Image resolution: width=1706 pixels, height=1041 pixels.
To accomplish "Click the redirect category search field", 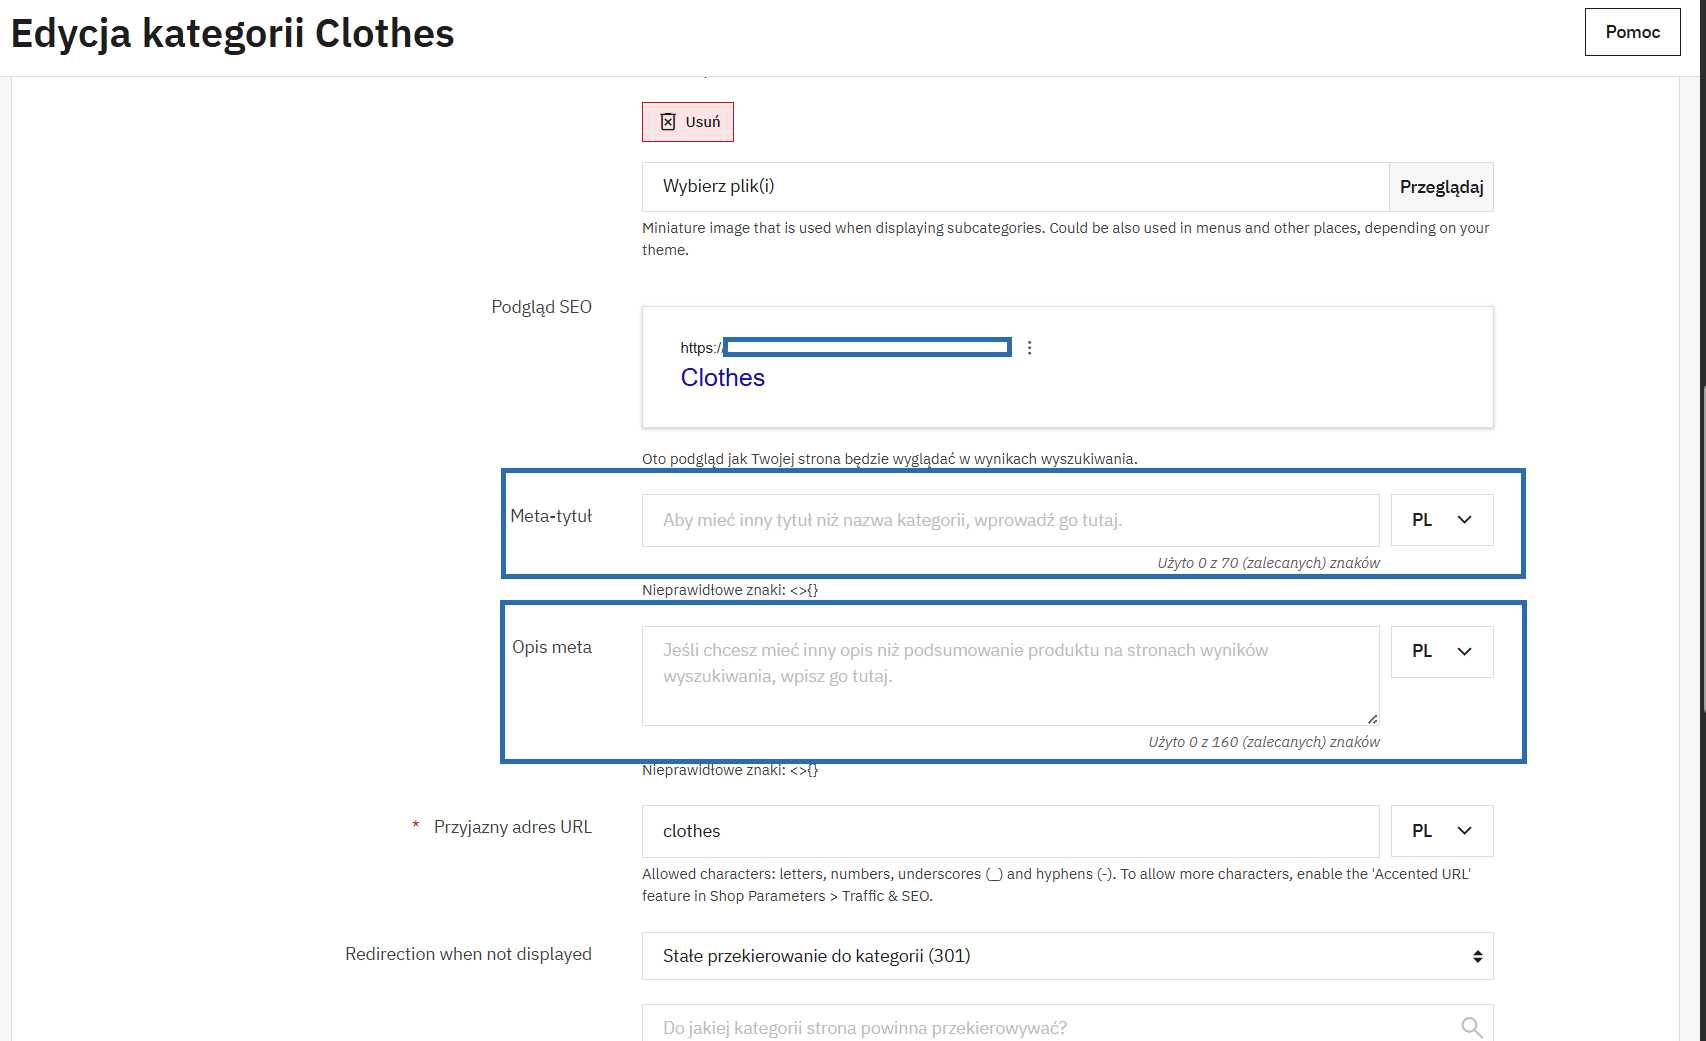I will click(1050, 1027).
